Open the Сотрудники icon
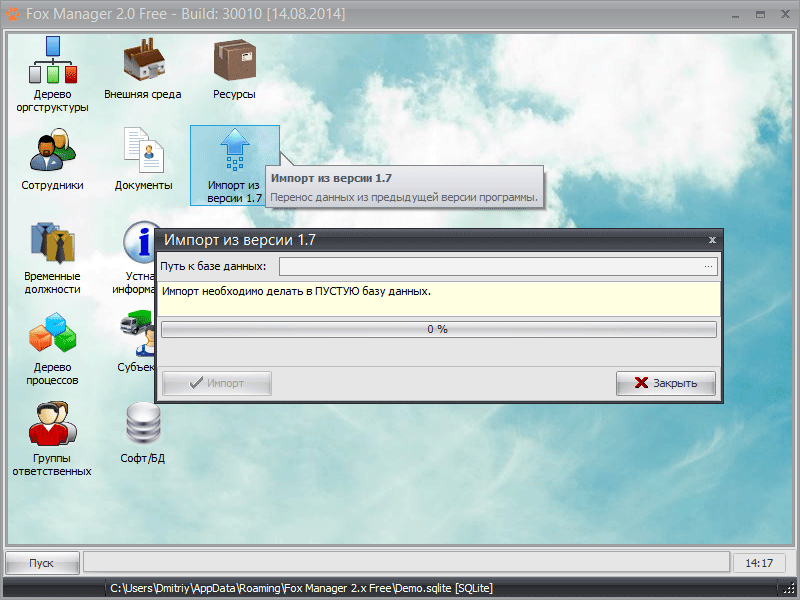Viewport: 800px width, 600px height. click(52, 152)
